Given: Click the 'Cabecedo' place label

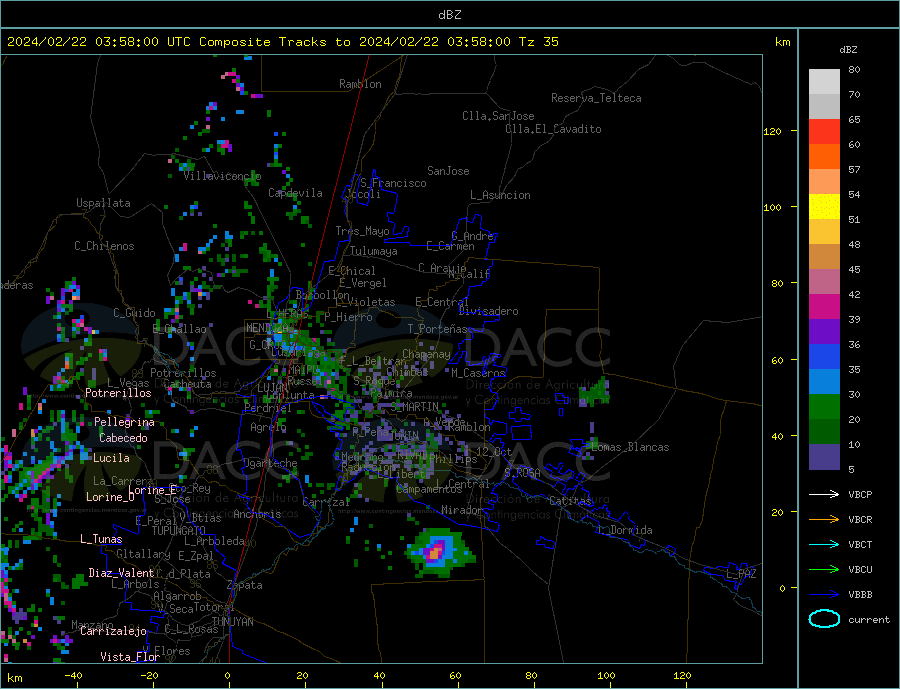Looking at the screenshot, I should point(123,438).
